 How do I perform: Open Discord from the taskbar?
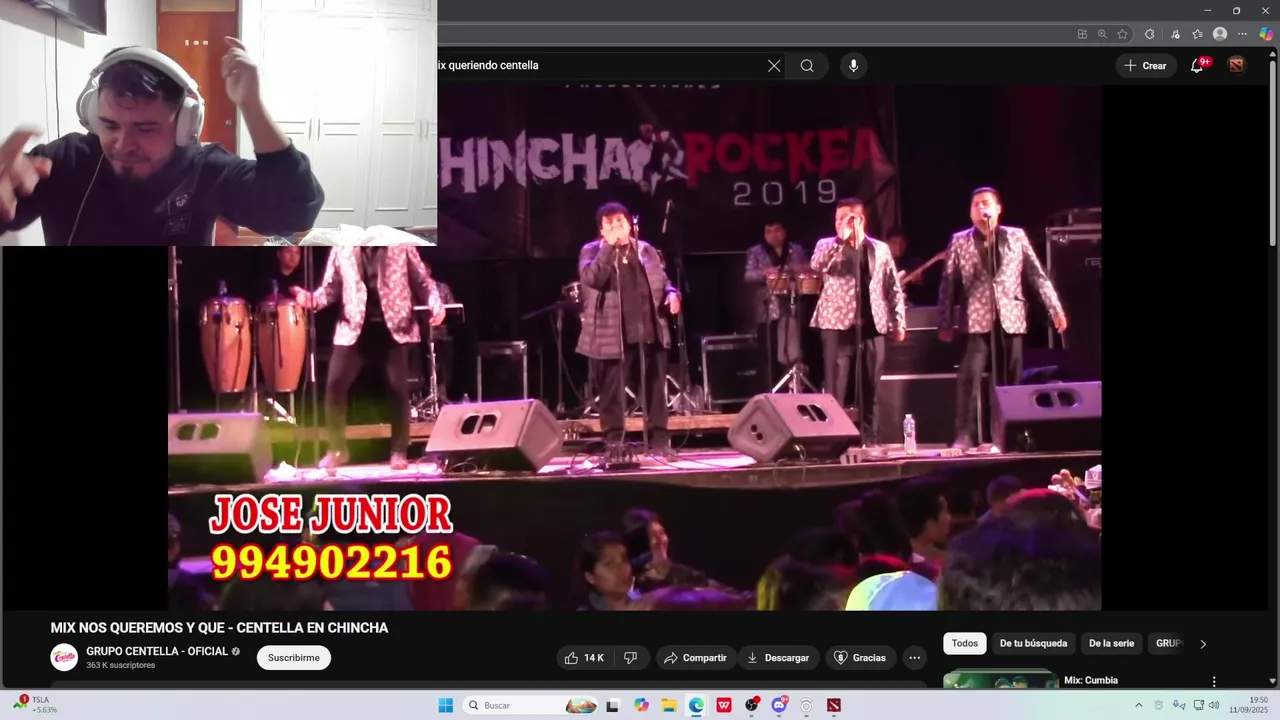(x=779, y=705)
